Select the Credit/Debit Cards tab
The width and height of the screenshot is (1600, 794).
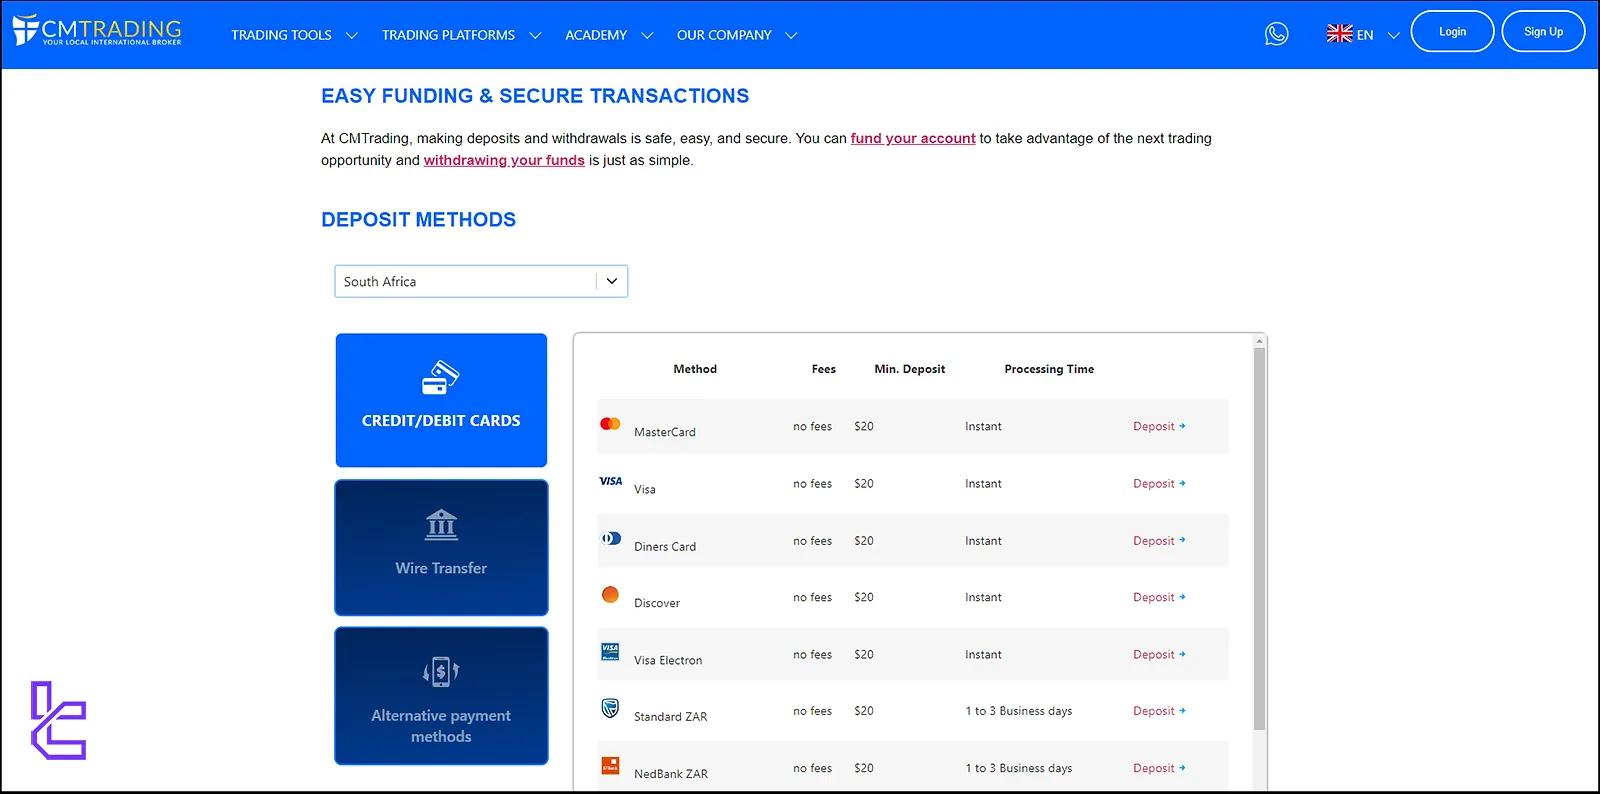[x=441, y=400]
